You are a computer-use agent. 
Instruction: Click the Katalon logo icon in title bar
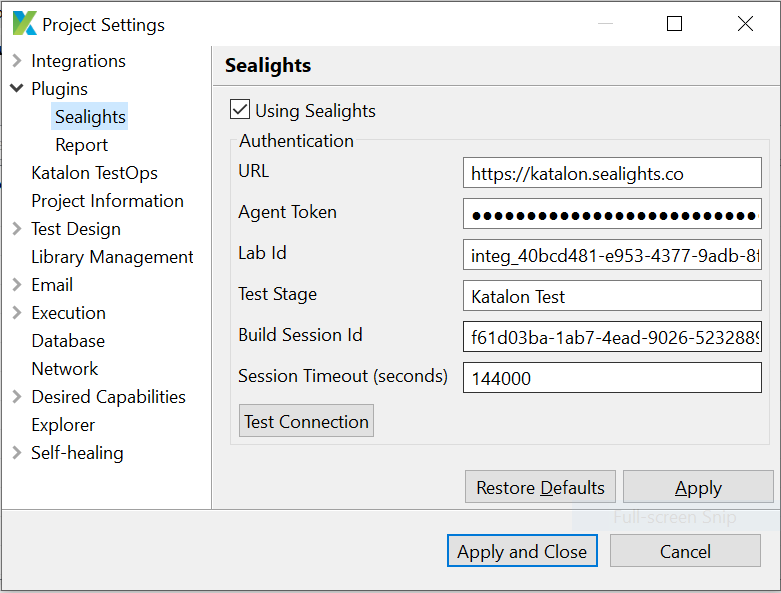coord(24,24)
